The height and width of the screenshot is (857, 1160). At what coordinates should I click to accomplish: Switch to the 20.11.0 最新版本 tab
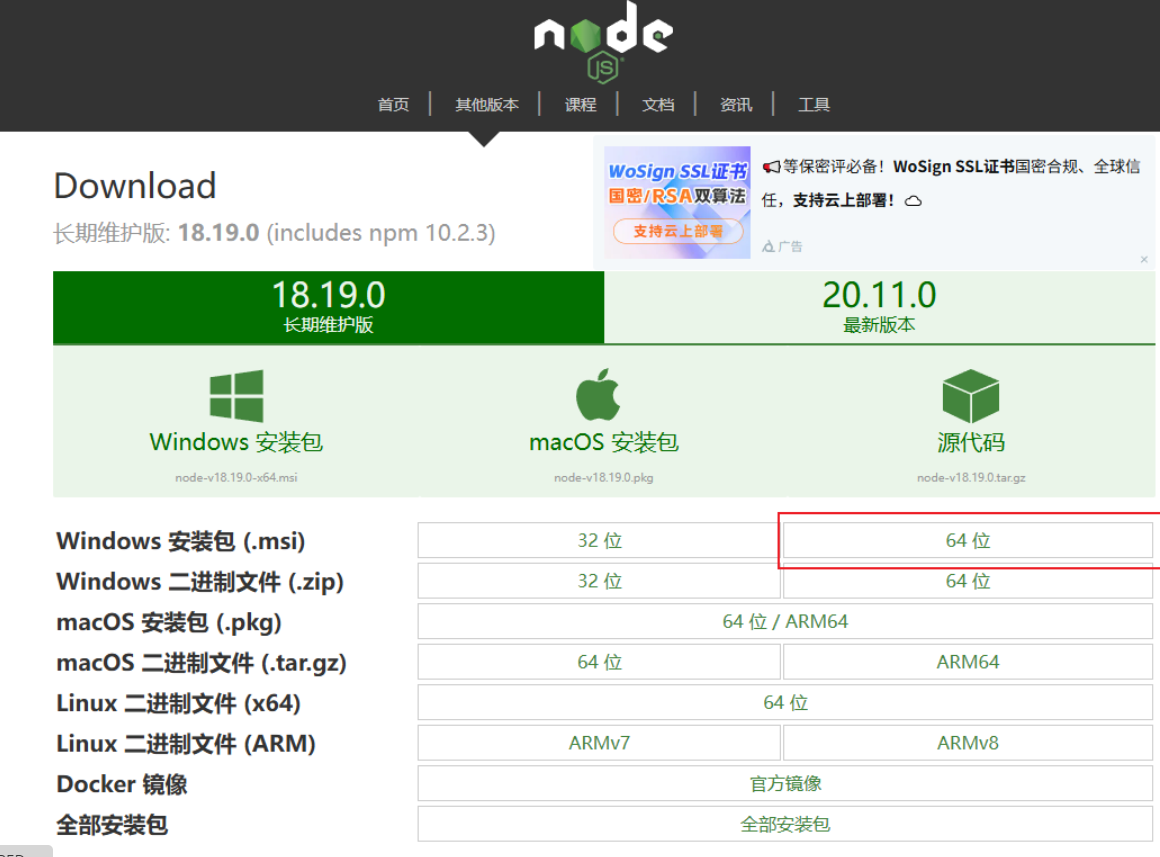pos(879,306)
